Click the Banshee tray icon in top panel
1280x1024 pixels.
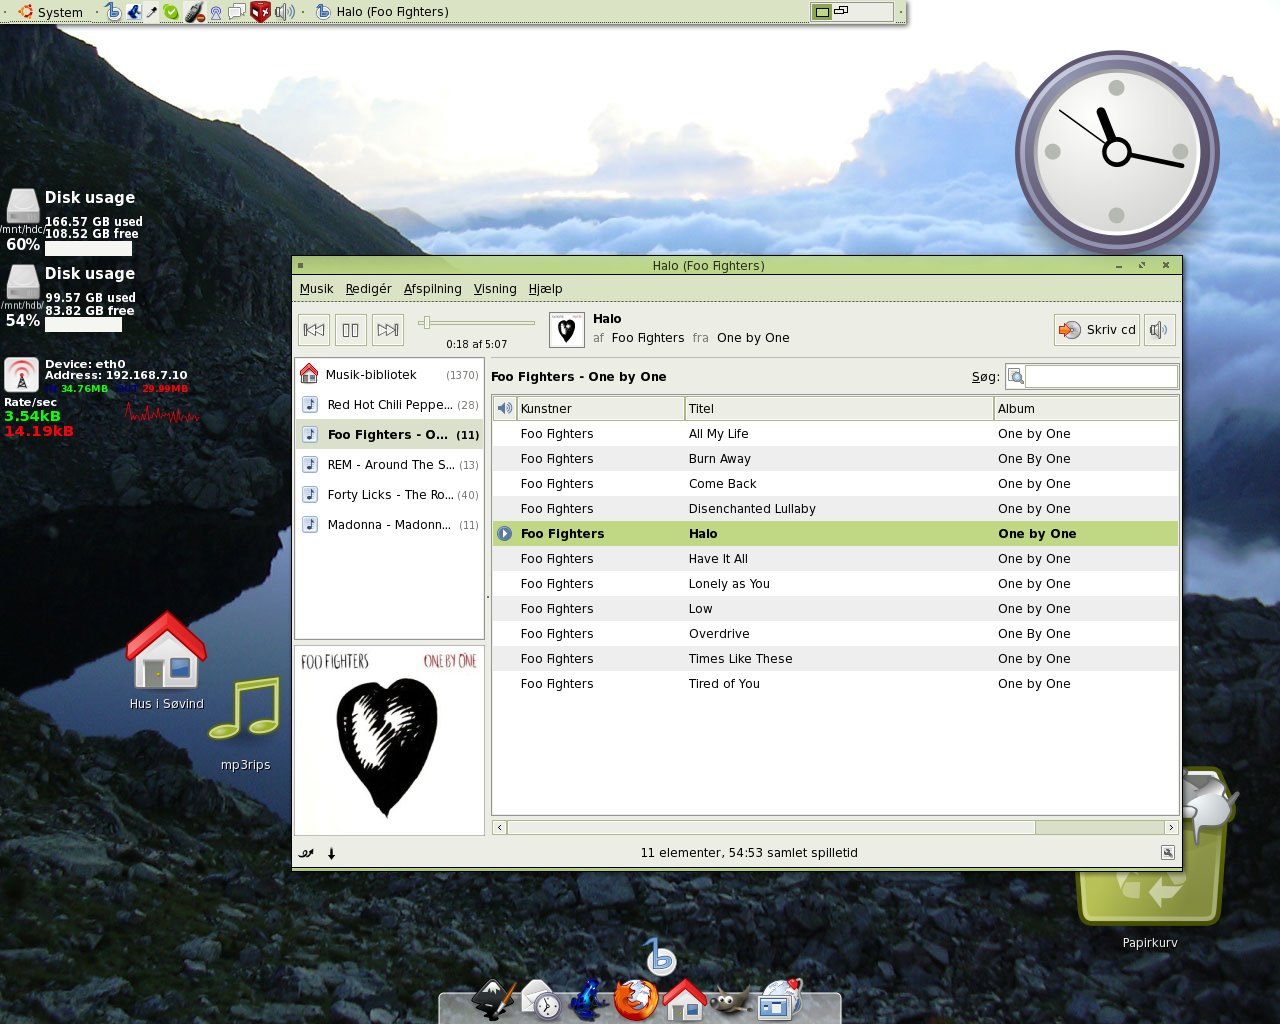coord(112,12)
